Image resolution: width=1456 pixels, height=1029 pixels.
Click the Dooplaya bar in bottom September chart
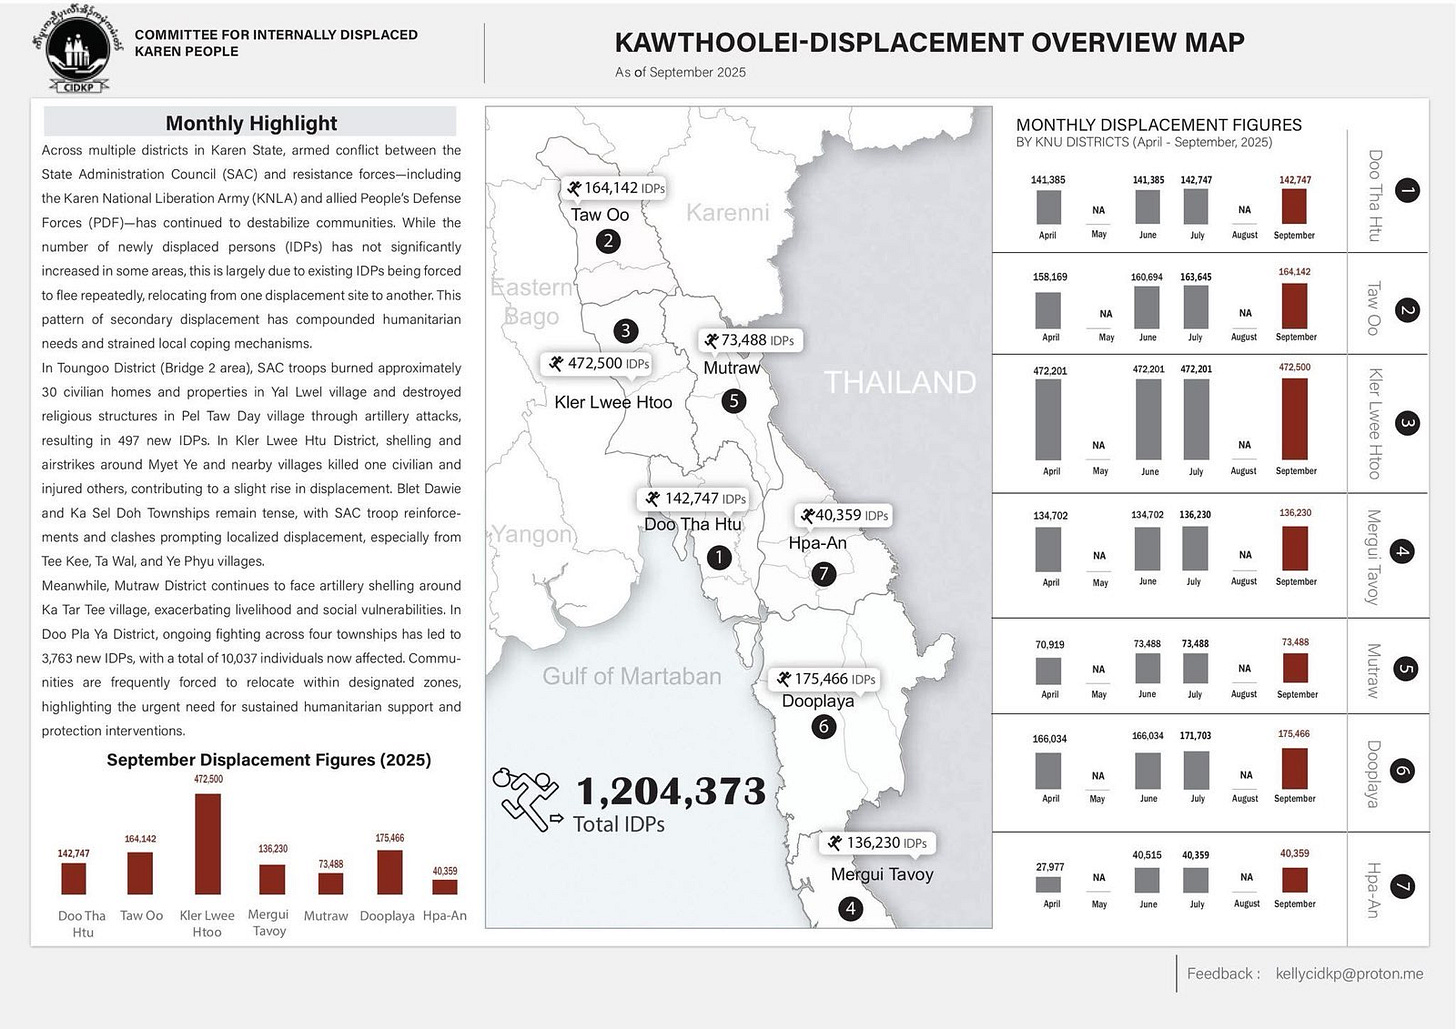[x=390, y=872]
